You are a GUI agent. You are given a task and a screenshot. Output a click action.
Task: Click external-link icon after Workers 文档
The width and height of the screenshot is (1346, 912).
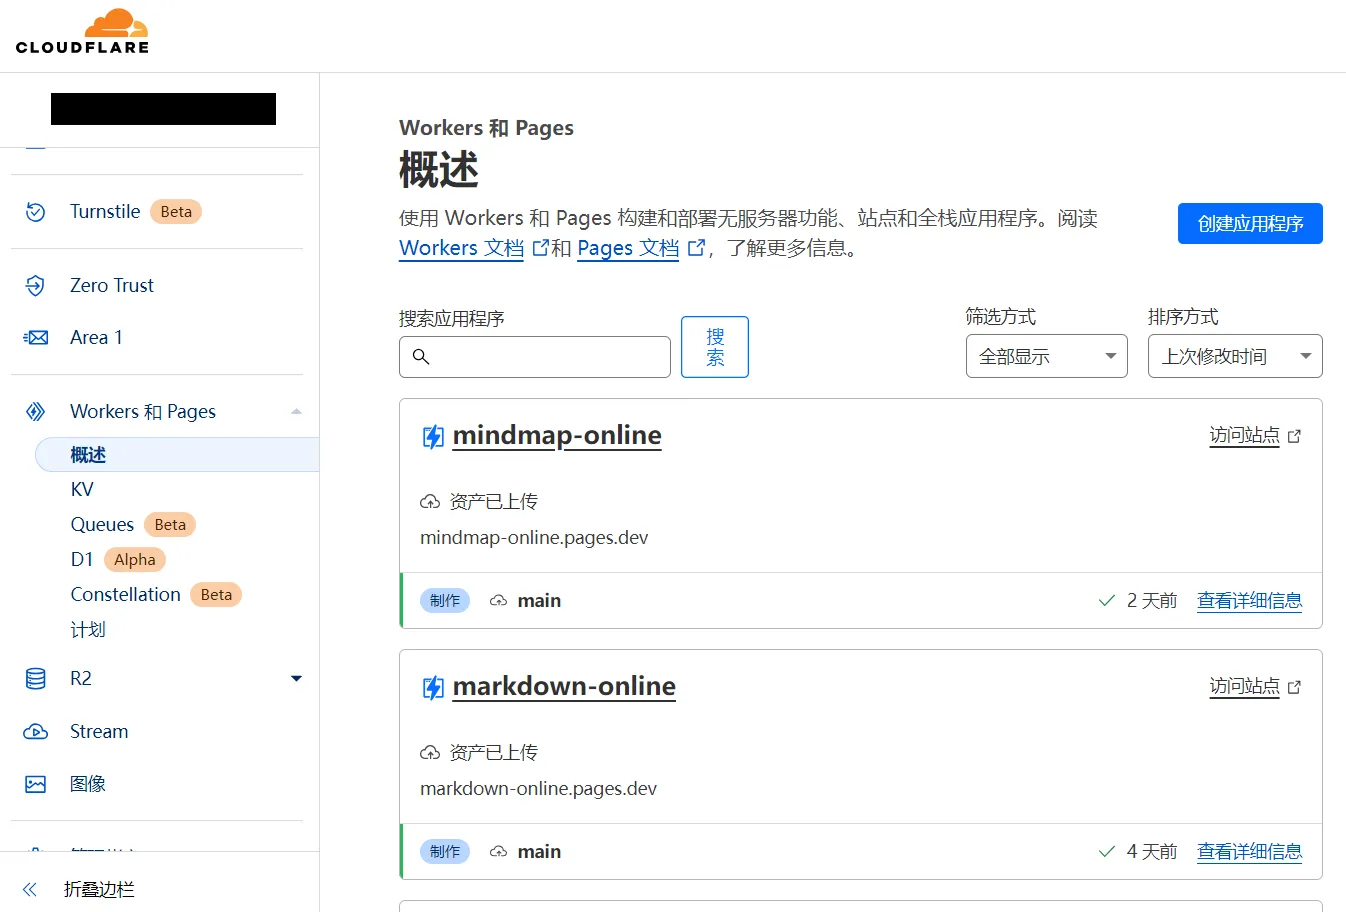point(540,248)
